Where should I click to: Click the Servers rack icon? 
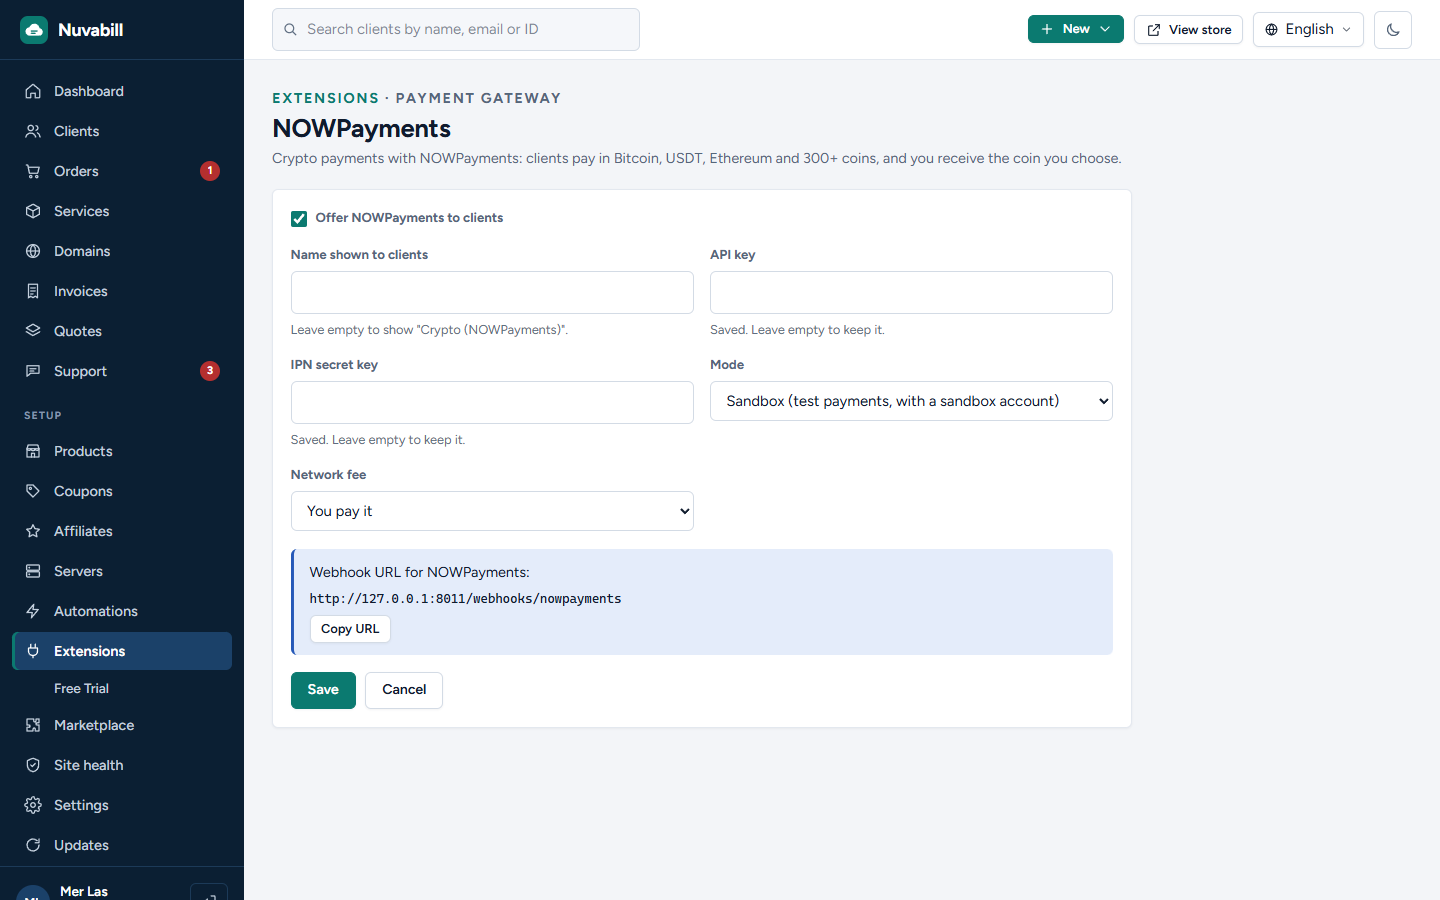coord(33,571)
